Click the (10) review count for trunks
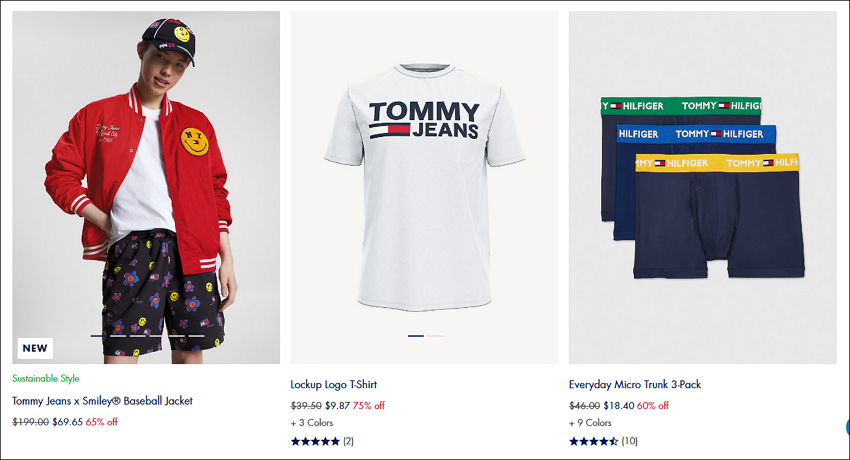This screenshot has height=460, width=850. (629, 441)
